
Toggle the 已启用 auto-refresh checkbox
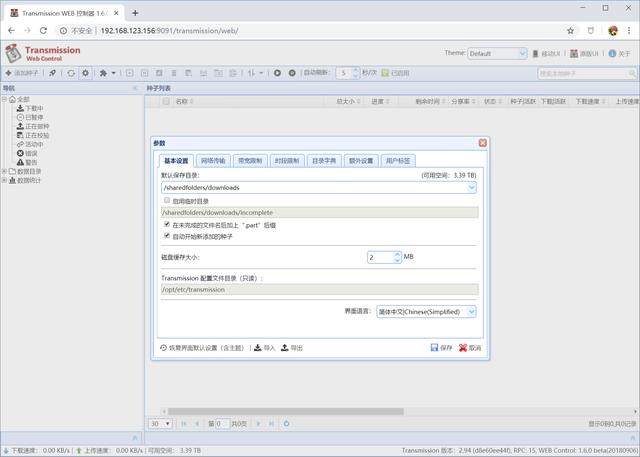click(385, 73)
